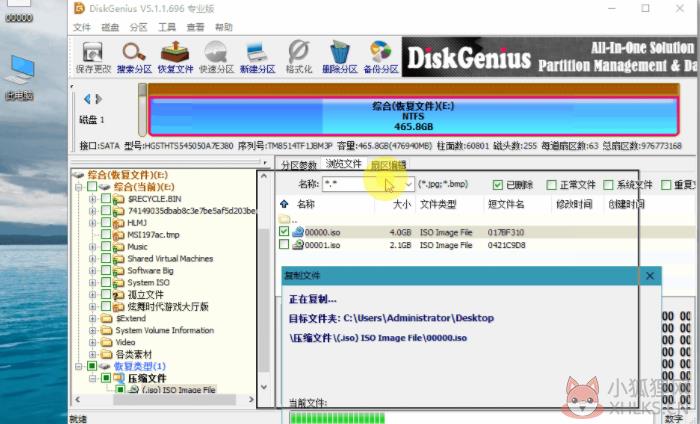
Task: Switch to the 扇区编辑 sector editor tab
Action: coord(389,165)
